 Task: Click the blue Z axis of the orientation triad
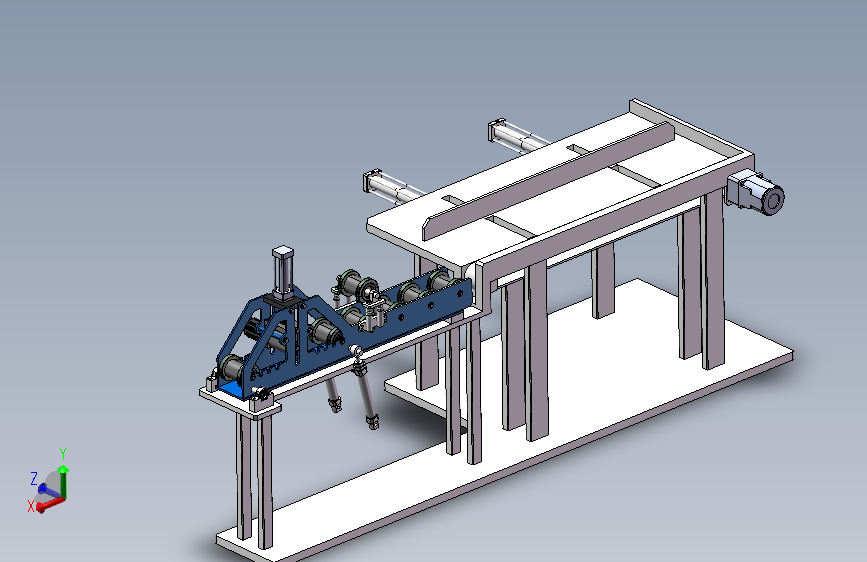click(x=50, y=491)
